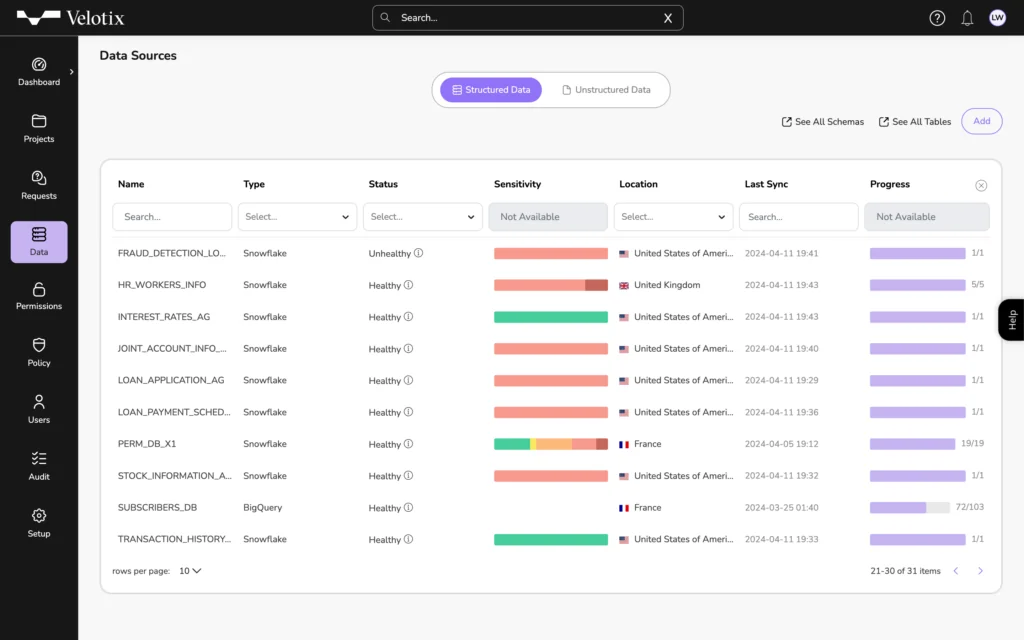This screenshot has width=1024, height=640.
Task: Show status info for TRANSACTION_HISTORY row
Action: point(408,539)
